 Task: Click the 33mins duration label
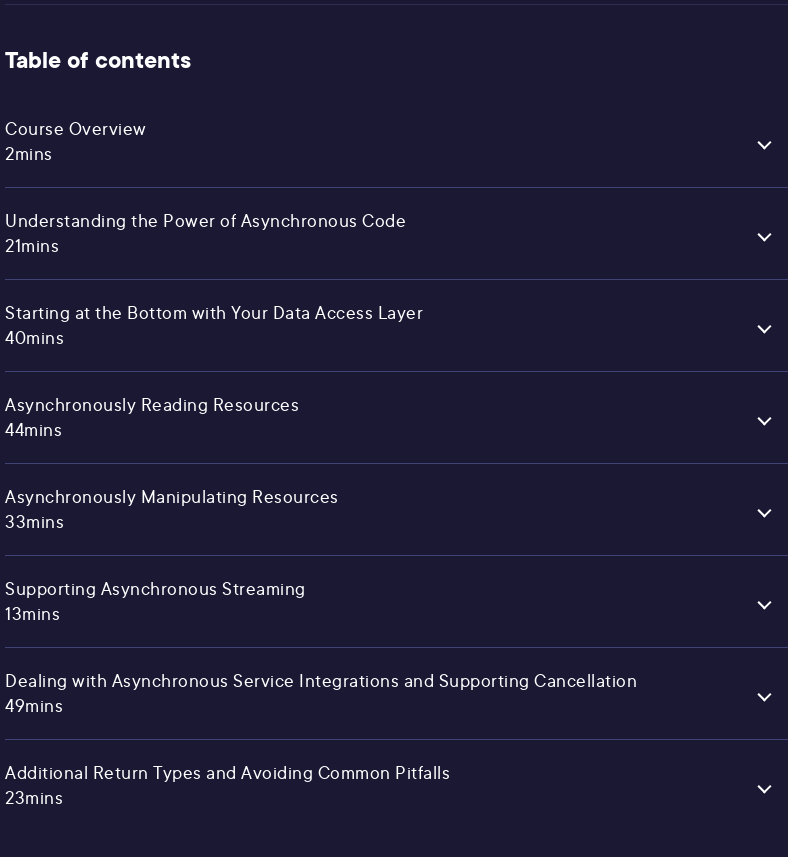pos(34,522)
